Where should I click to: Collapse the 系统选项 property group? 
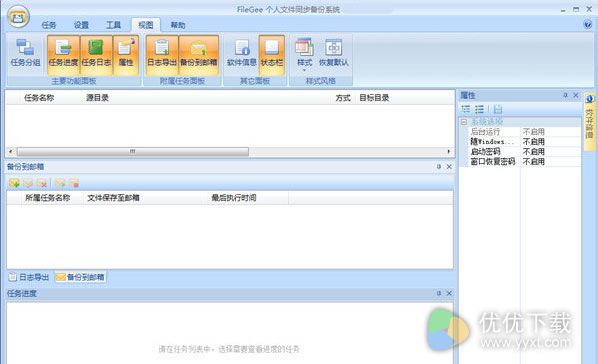point(464,122)
